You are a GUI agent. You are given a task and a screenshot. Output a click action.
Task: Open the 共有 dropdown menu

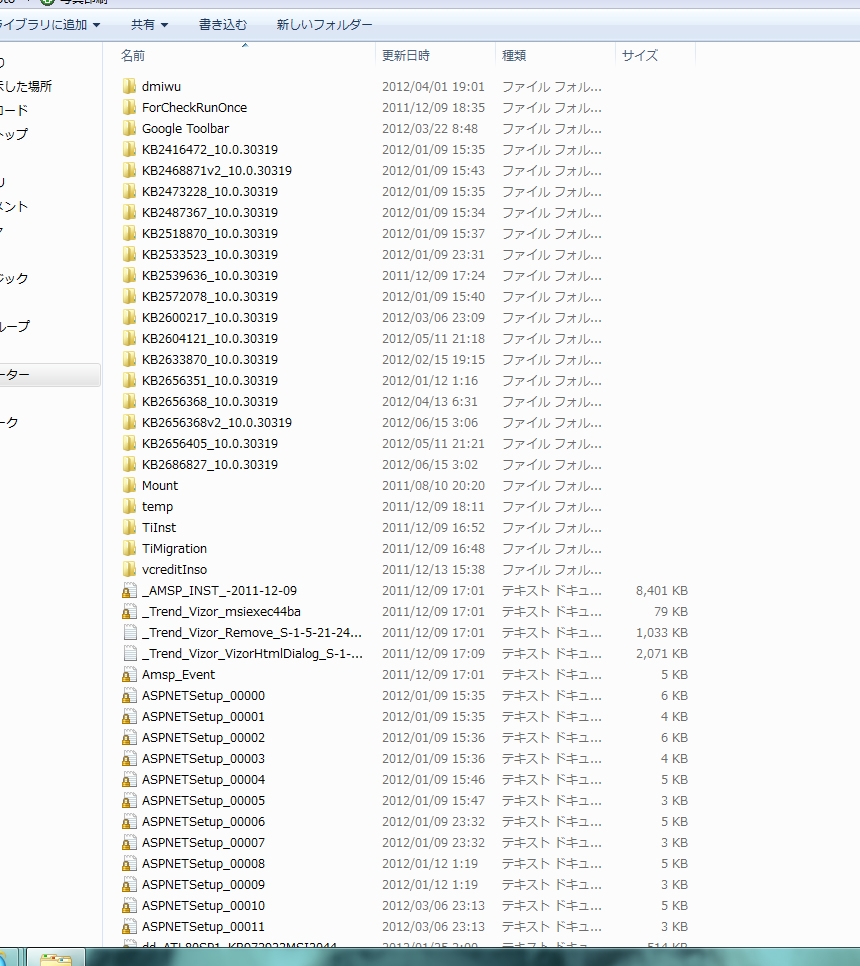[x=149, y=25]
